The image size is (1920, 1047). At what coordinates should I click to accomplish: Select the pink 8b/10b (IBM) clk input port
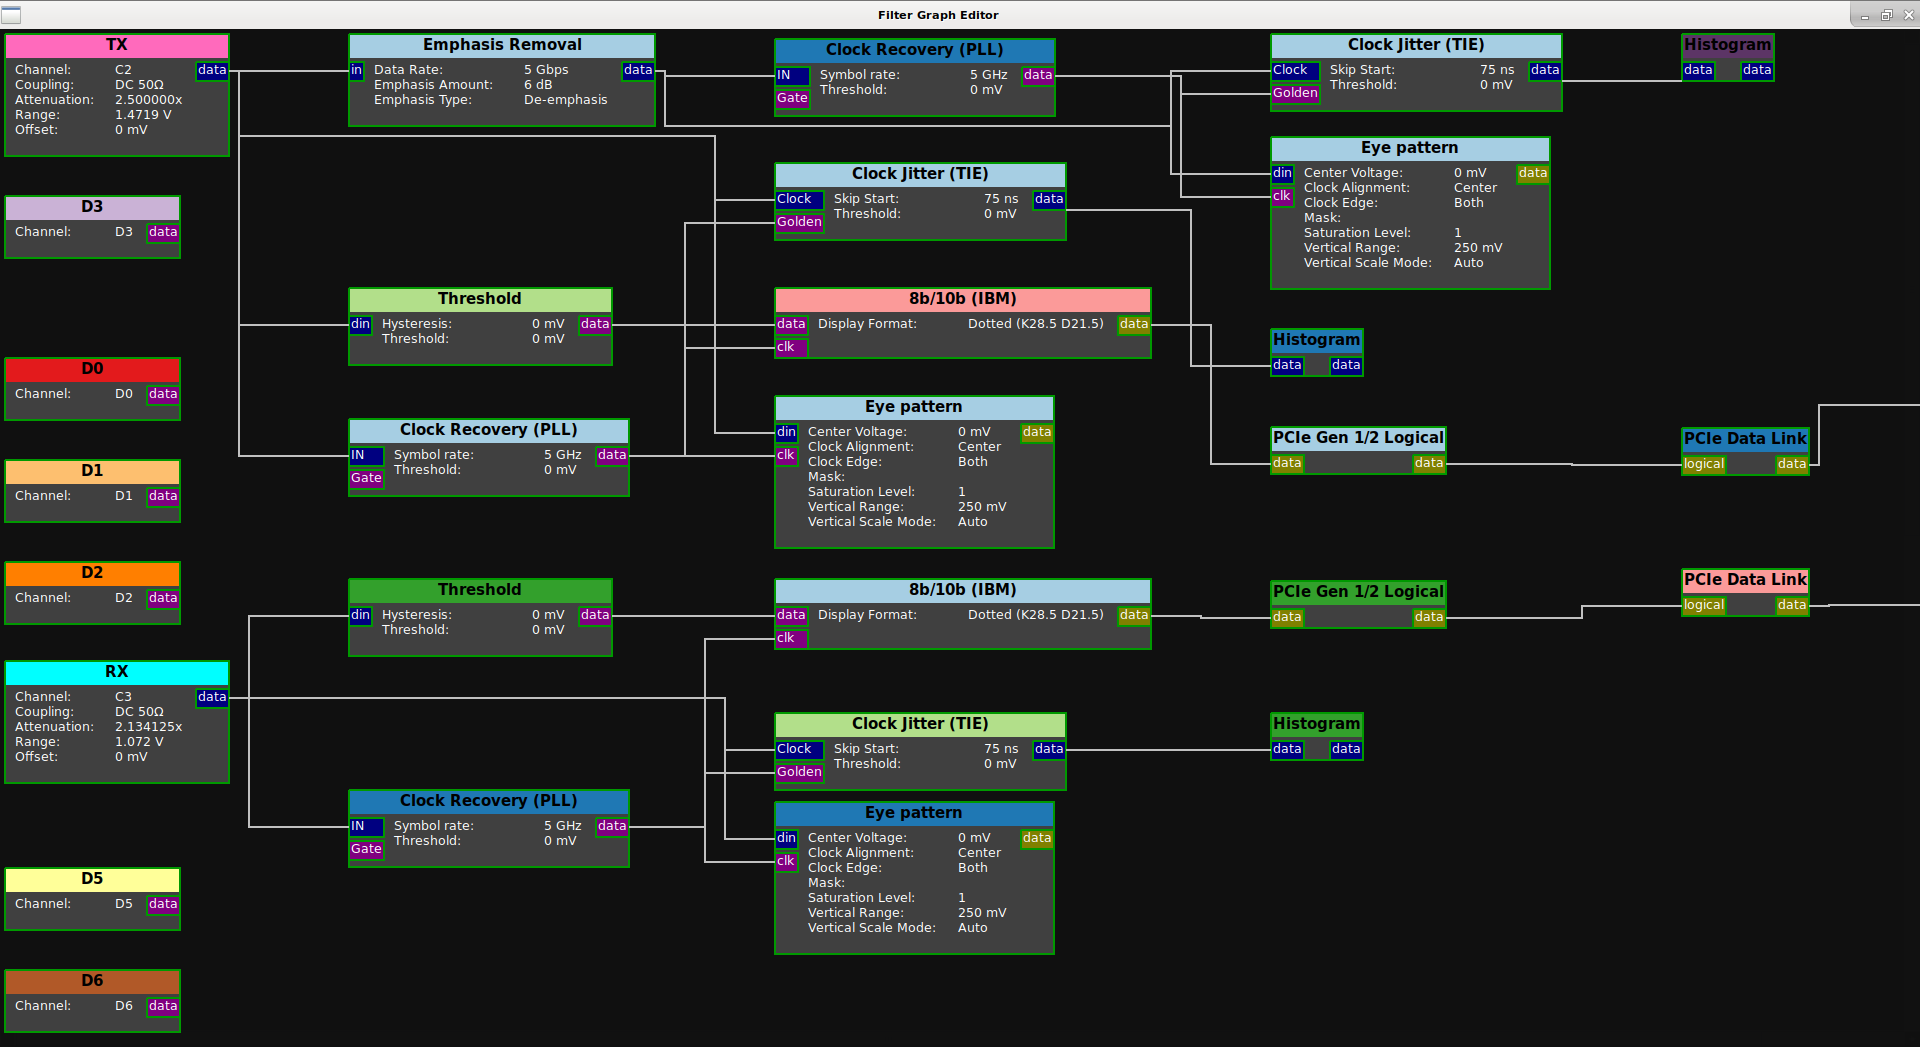coord(786,347)
